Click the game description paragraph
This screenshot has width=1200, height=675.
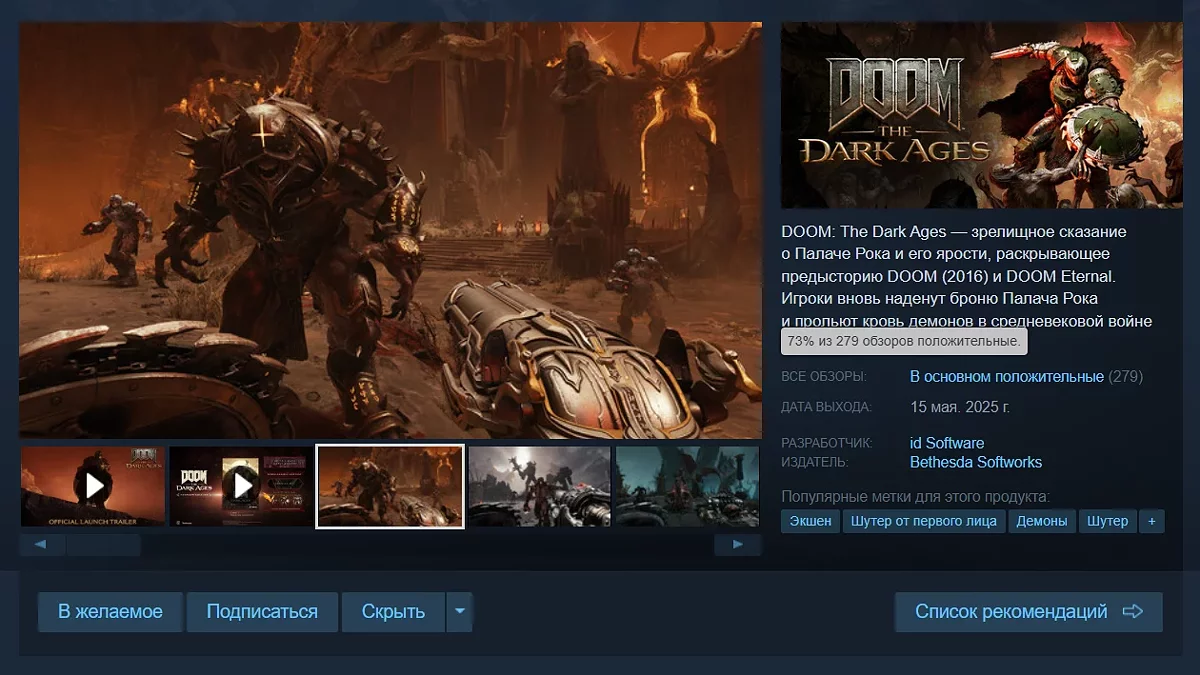tap(967, 276)
